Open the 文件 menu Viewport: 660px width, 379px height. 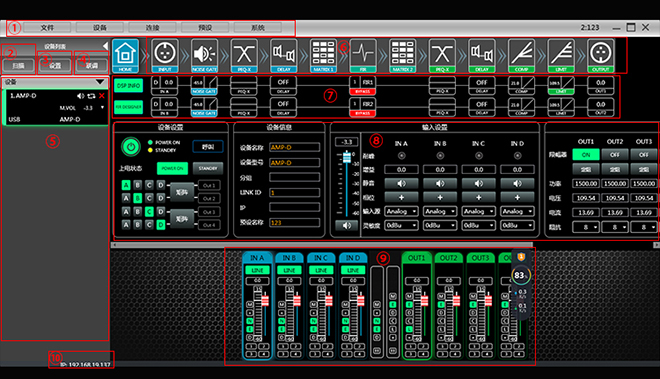[47, 28]
